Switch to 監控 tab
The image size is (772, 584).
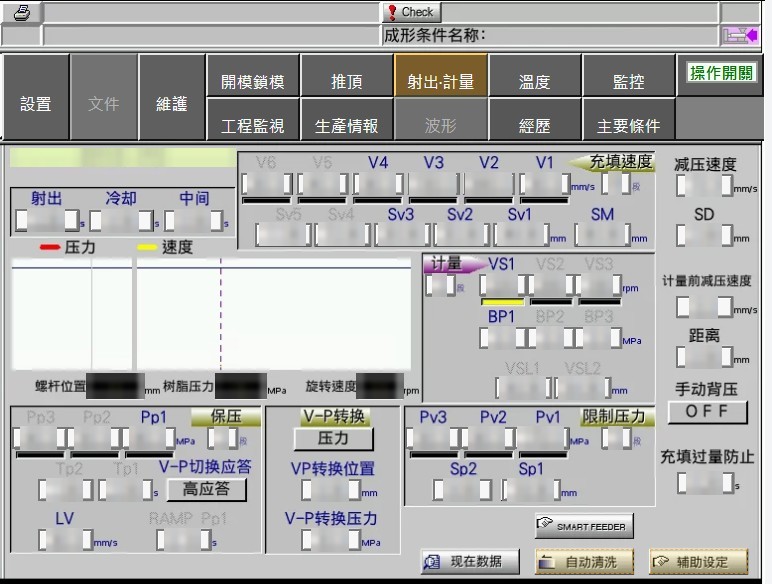[629, 75]
